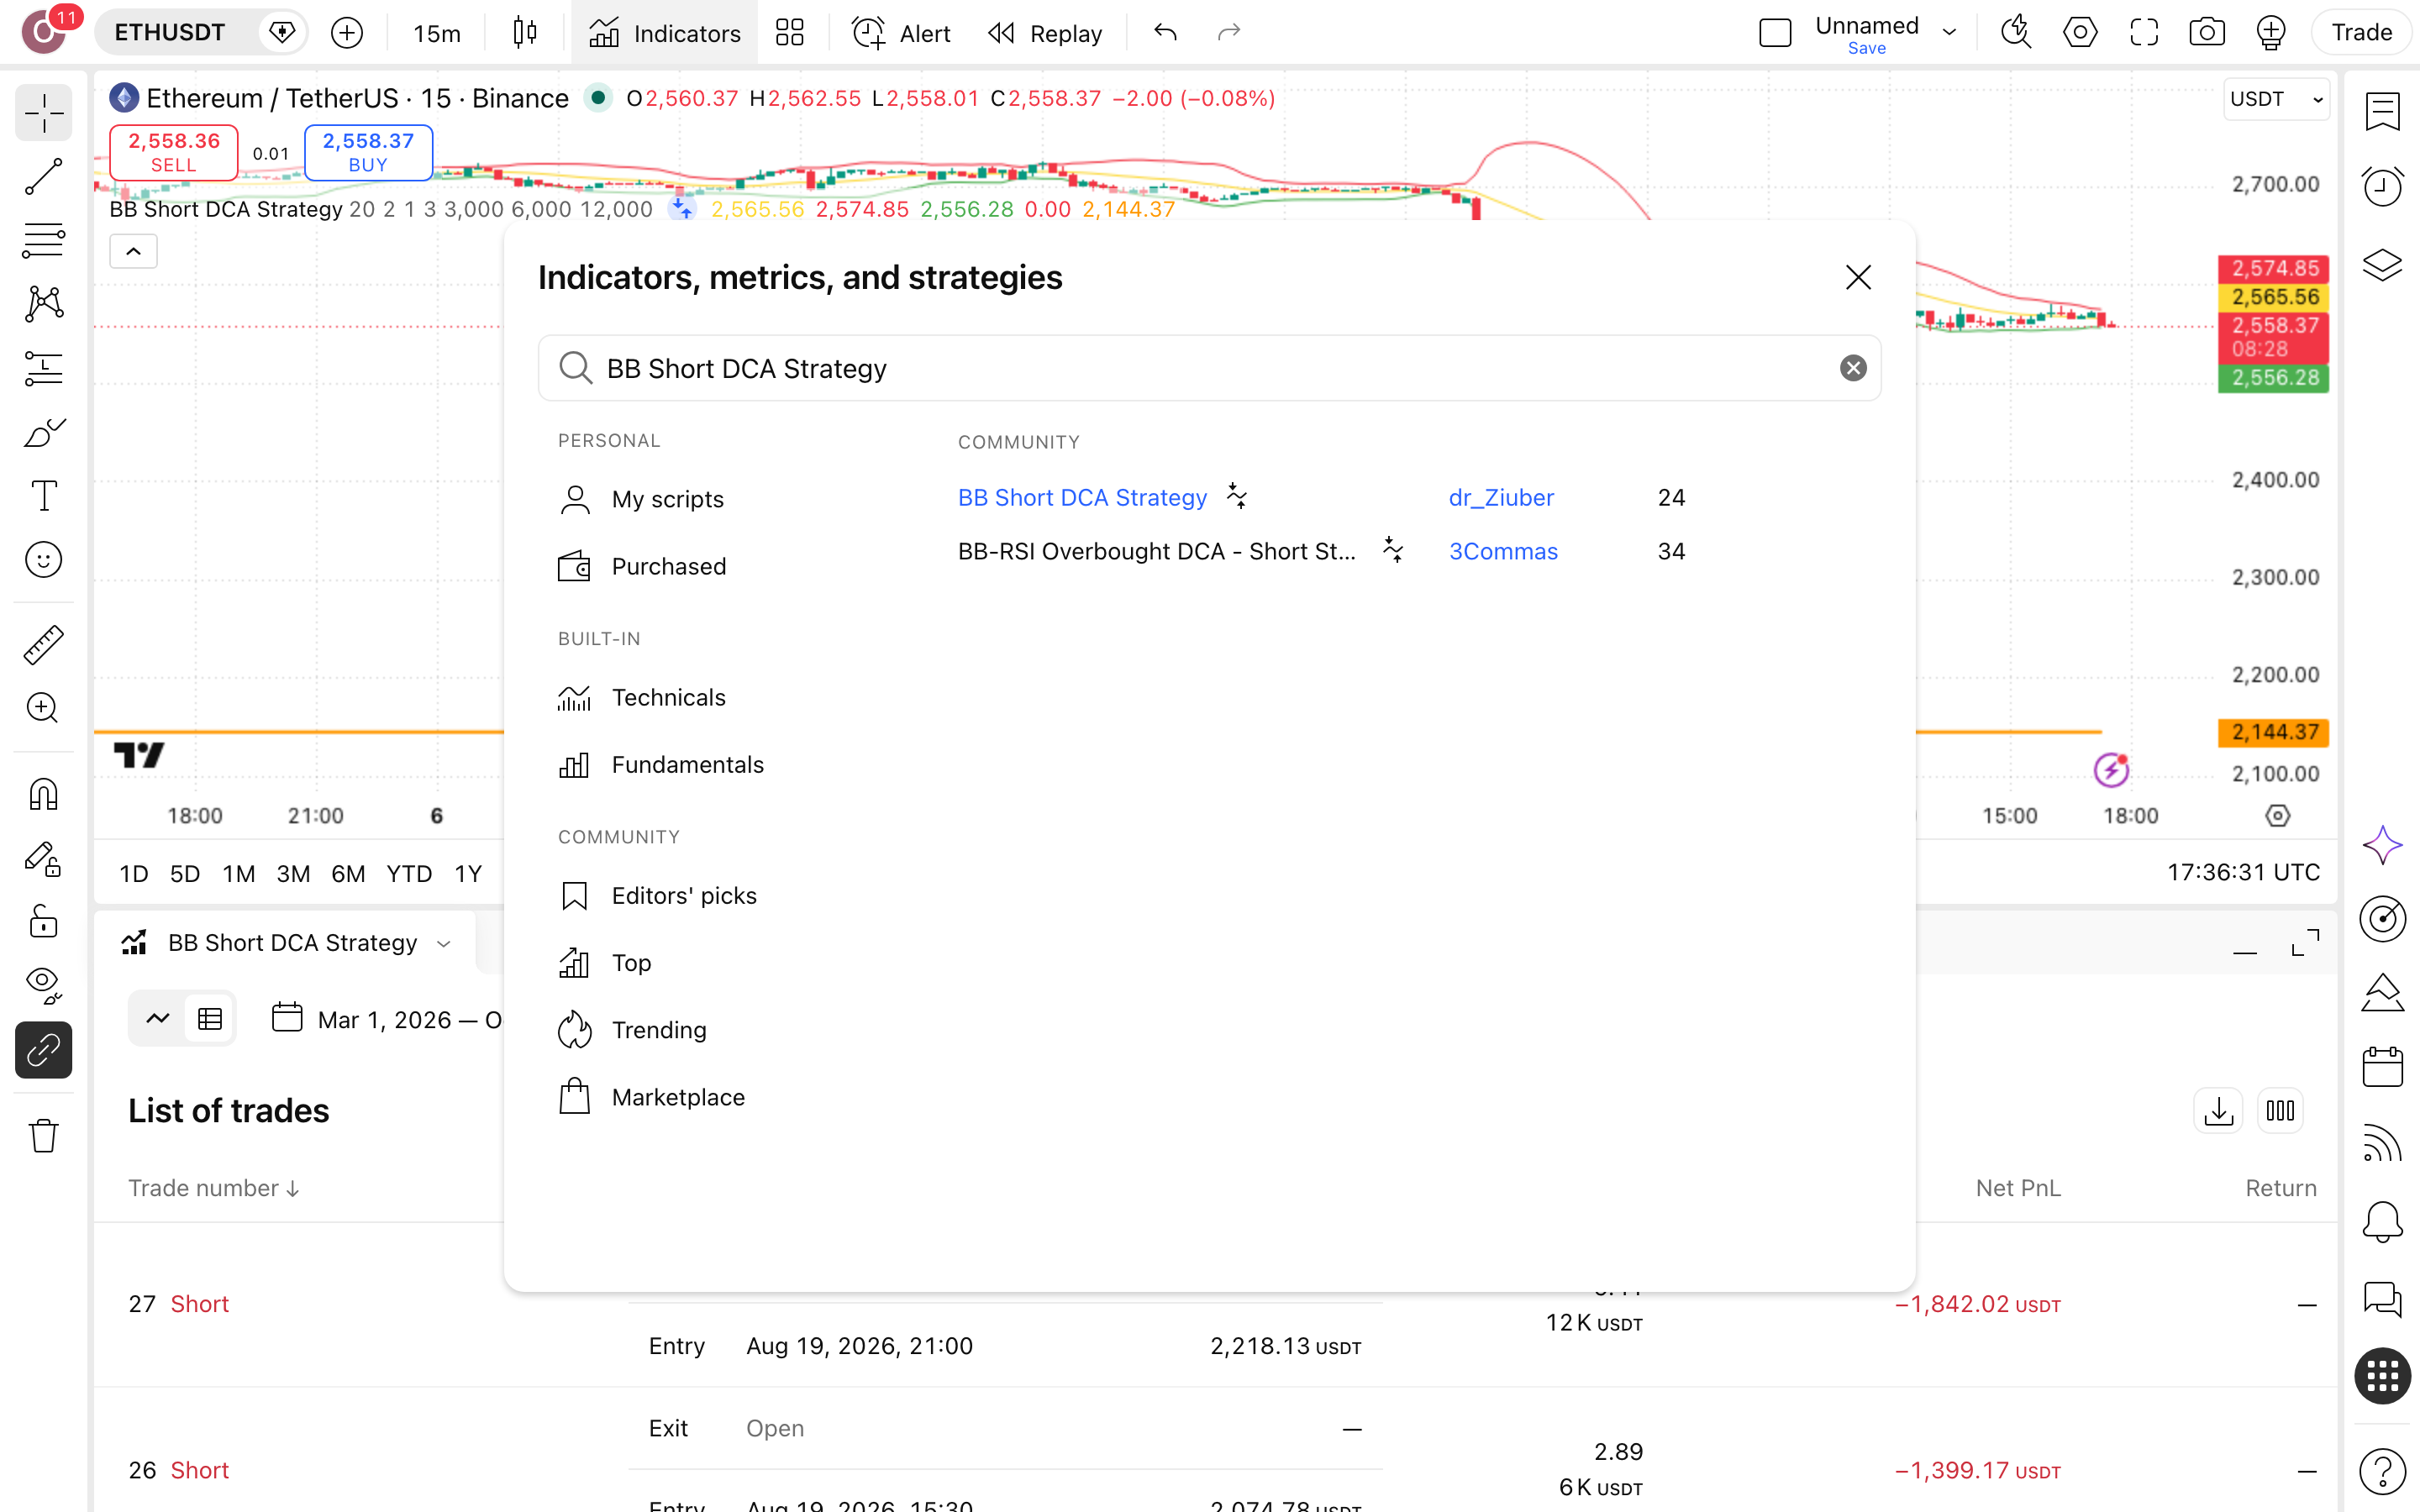Open the watchlist panel icon
Screen dimensions: 2420x1512
(2383, 111)
